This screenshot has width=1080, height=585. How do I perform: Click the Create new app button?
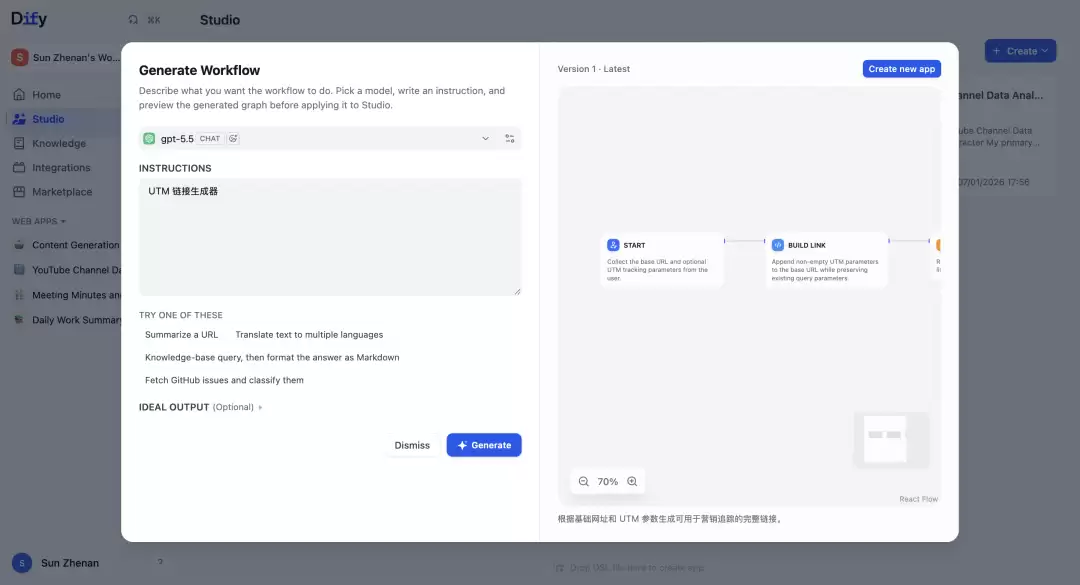pyautogui.click(x=902, y=69)
